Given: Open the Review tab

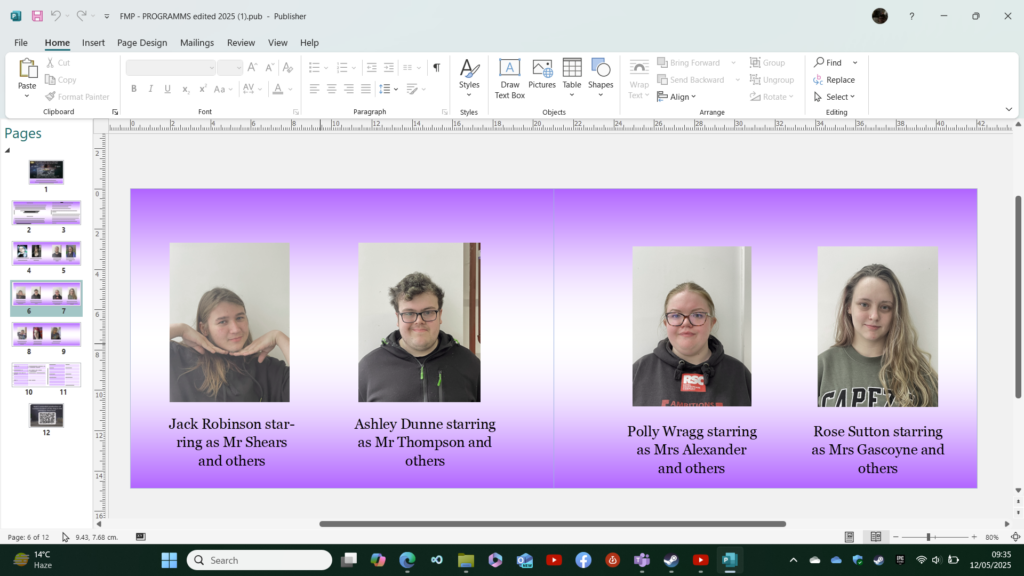Looking at the screenshot, I should (x=241, y=42).
